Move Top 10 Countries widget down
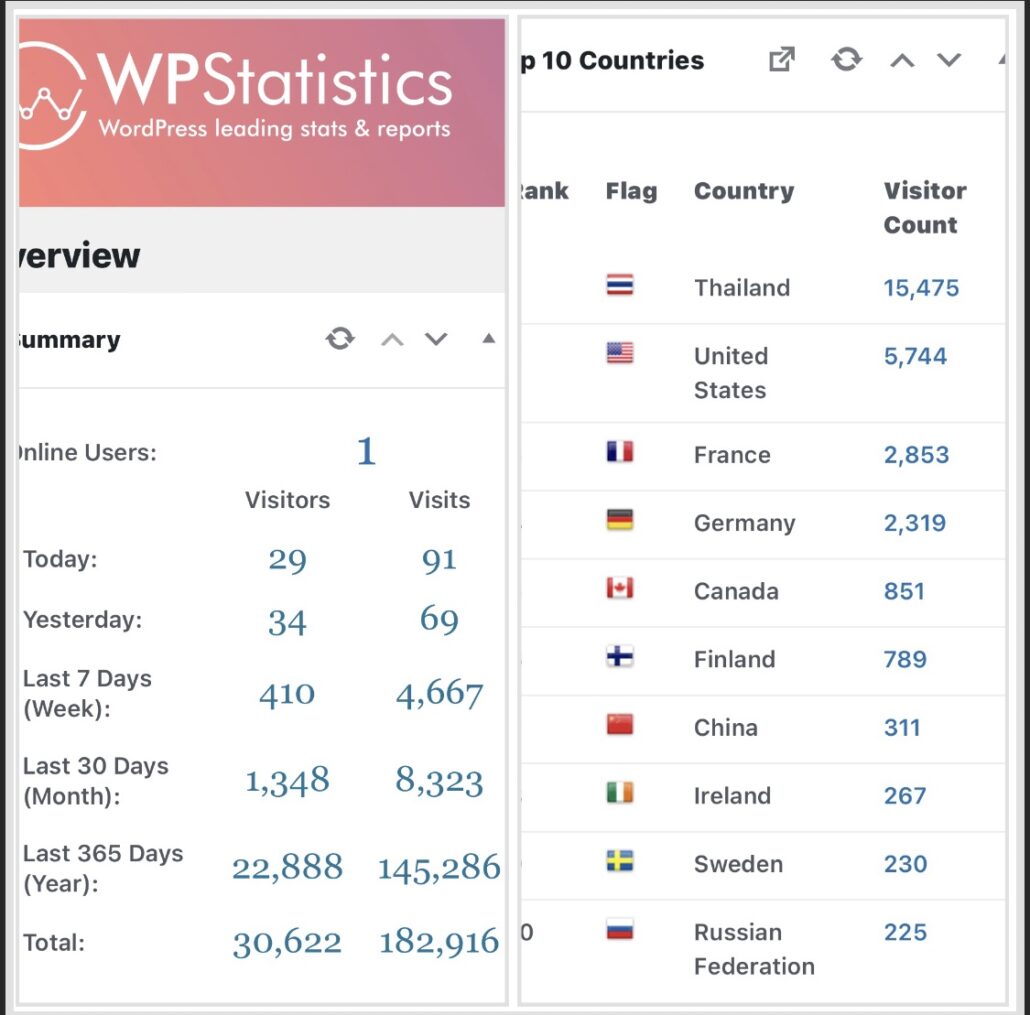The image size is (1030, 1015). coord(948,61)
